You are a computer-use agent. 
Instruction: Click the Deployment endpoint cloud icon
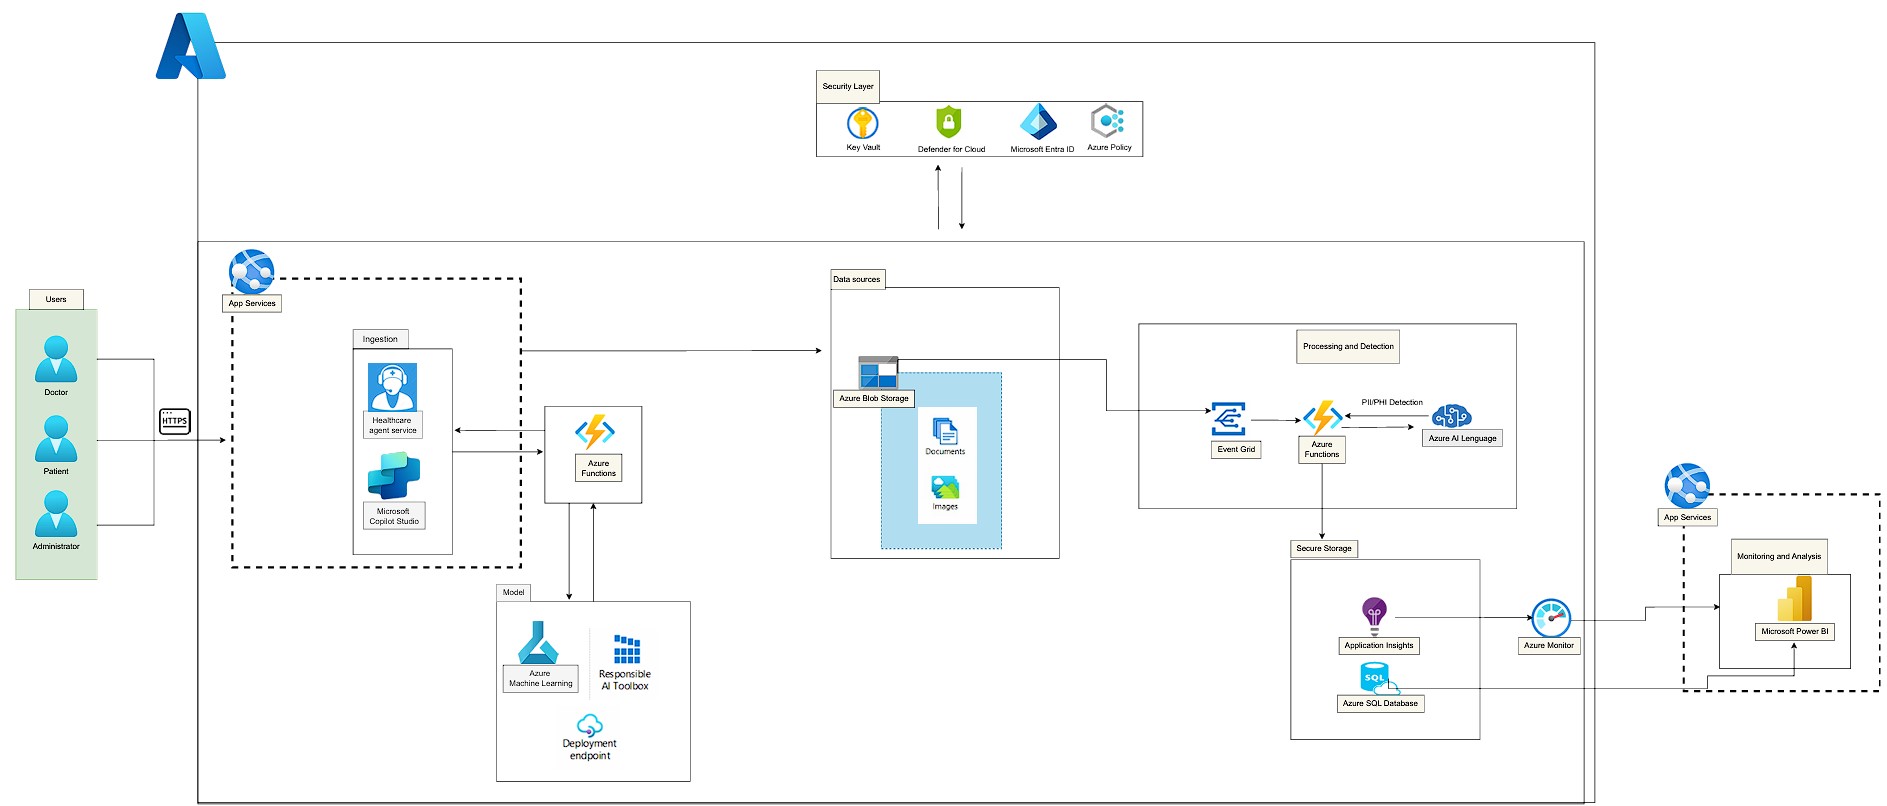click(590, 725)
